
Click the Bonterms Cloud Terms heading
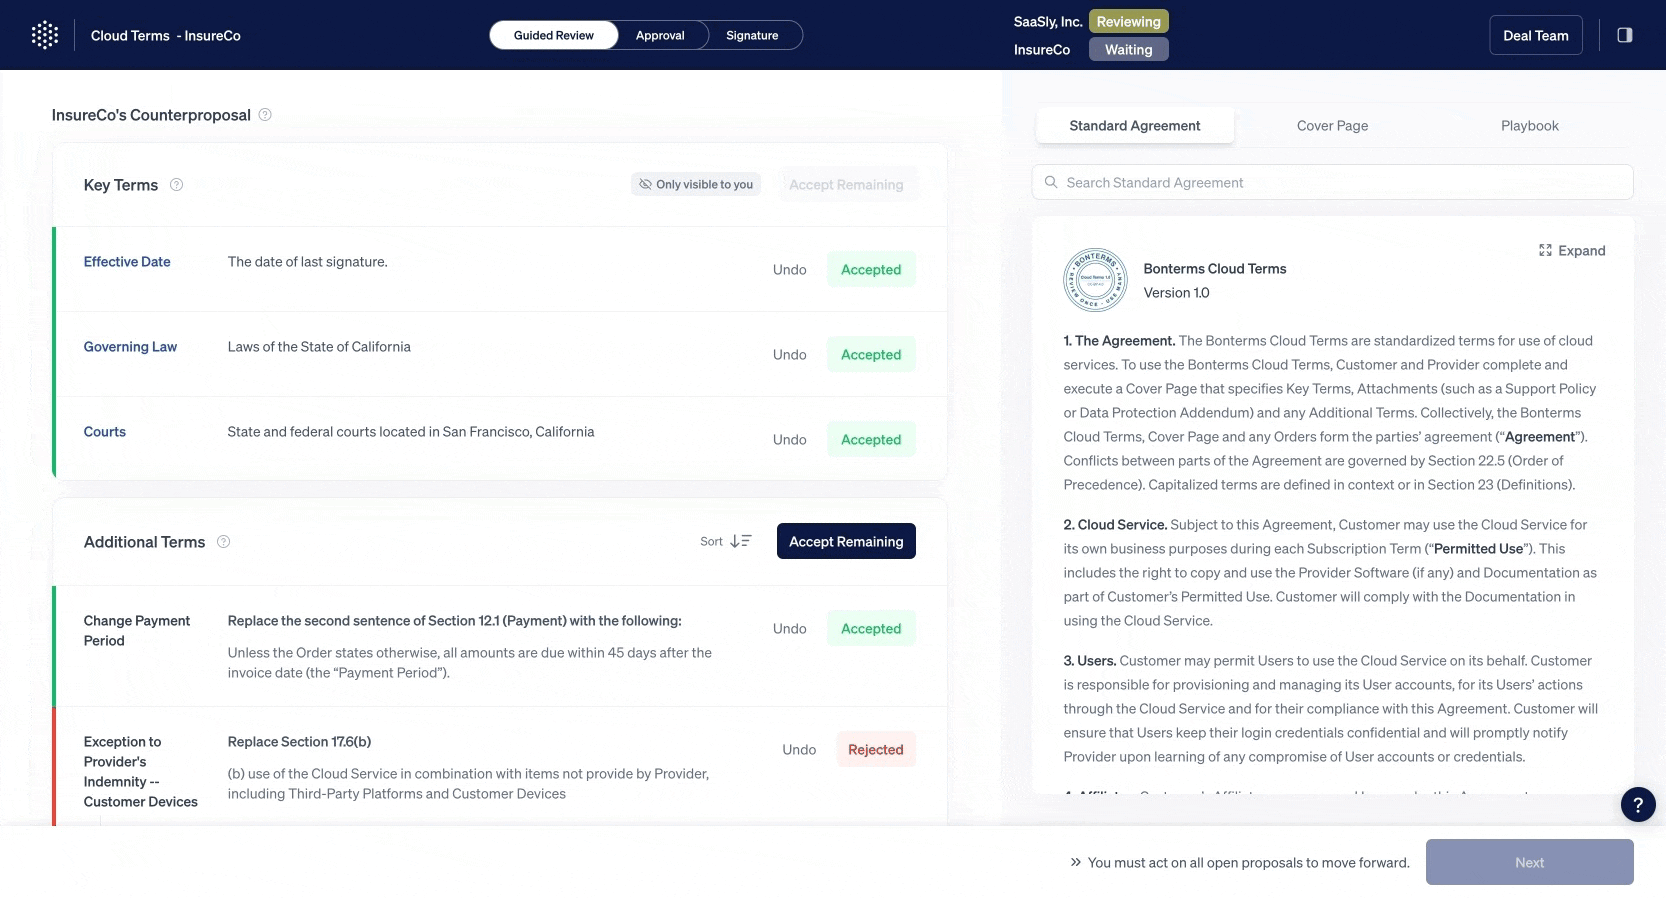pyautogui.click(x=1215, y=269)
